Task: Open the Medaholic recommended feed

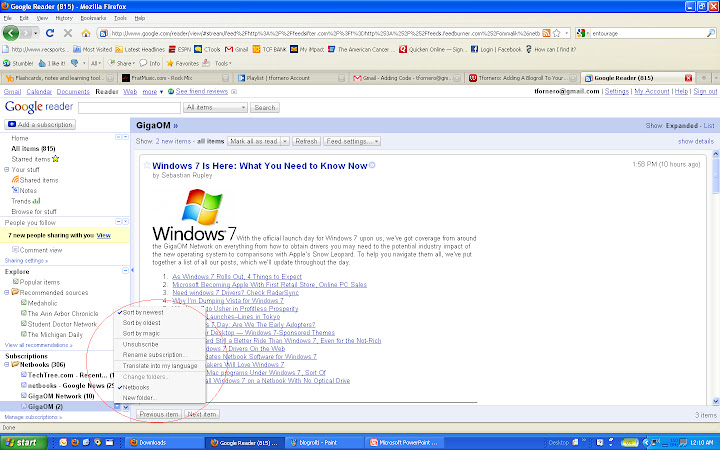Action: (x=39, y=303)
